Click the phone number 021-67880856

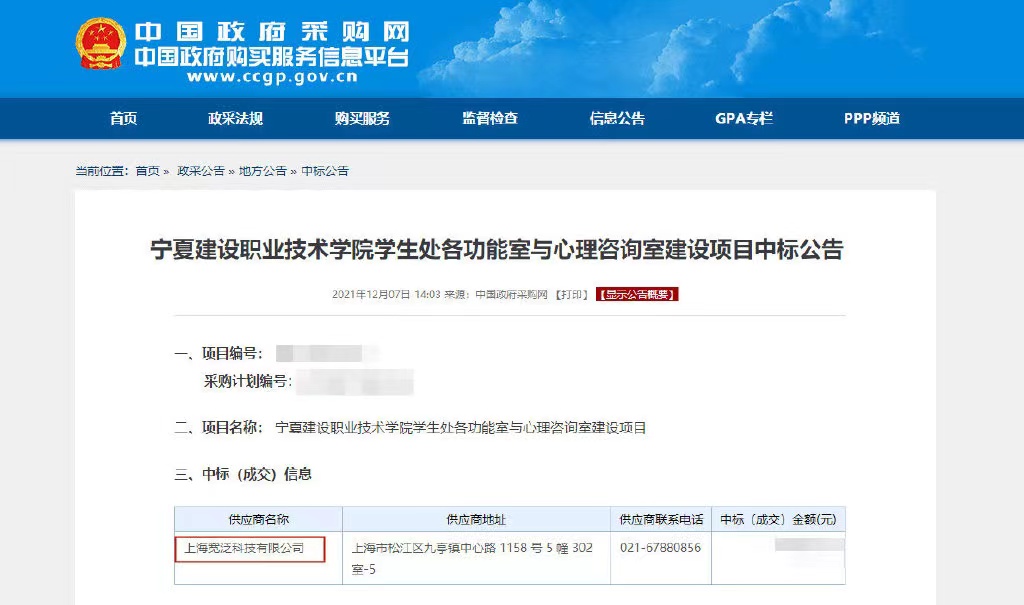coord(660,548)
